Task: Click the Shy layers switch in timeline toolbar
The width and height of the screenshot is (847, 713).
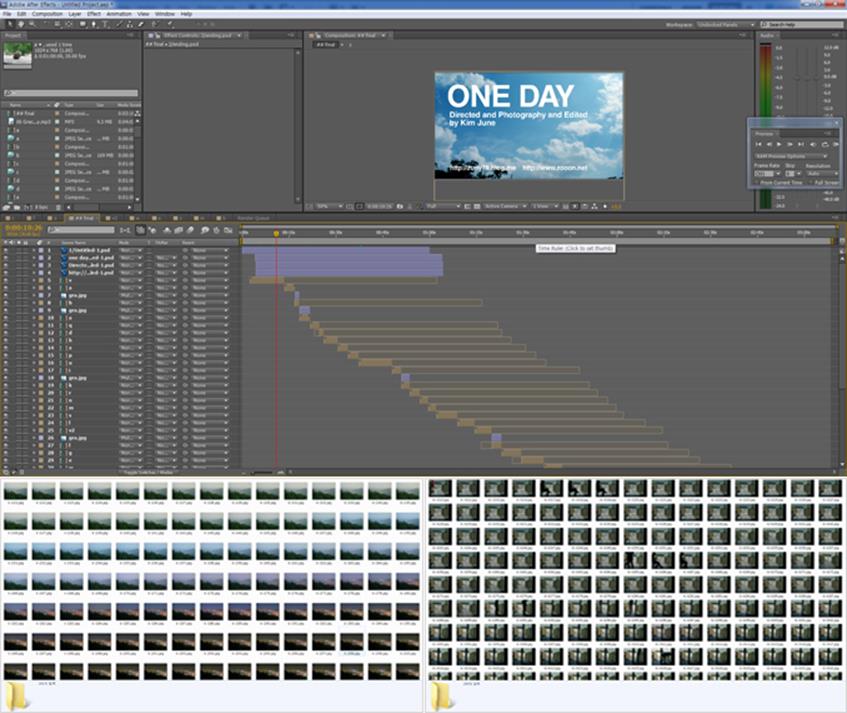Action: click(167, 231)
